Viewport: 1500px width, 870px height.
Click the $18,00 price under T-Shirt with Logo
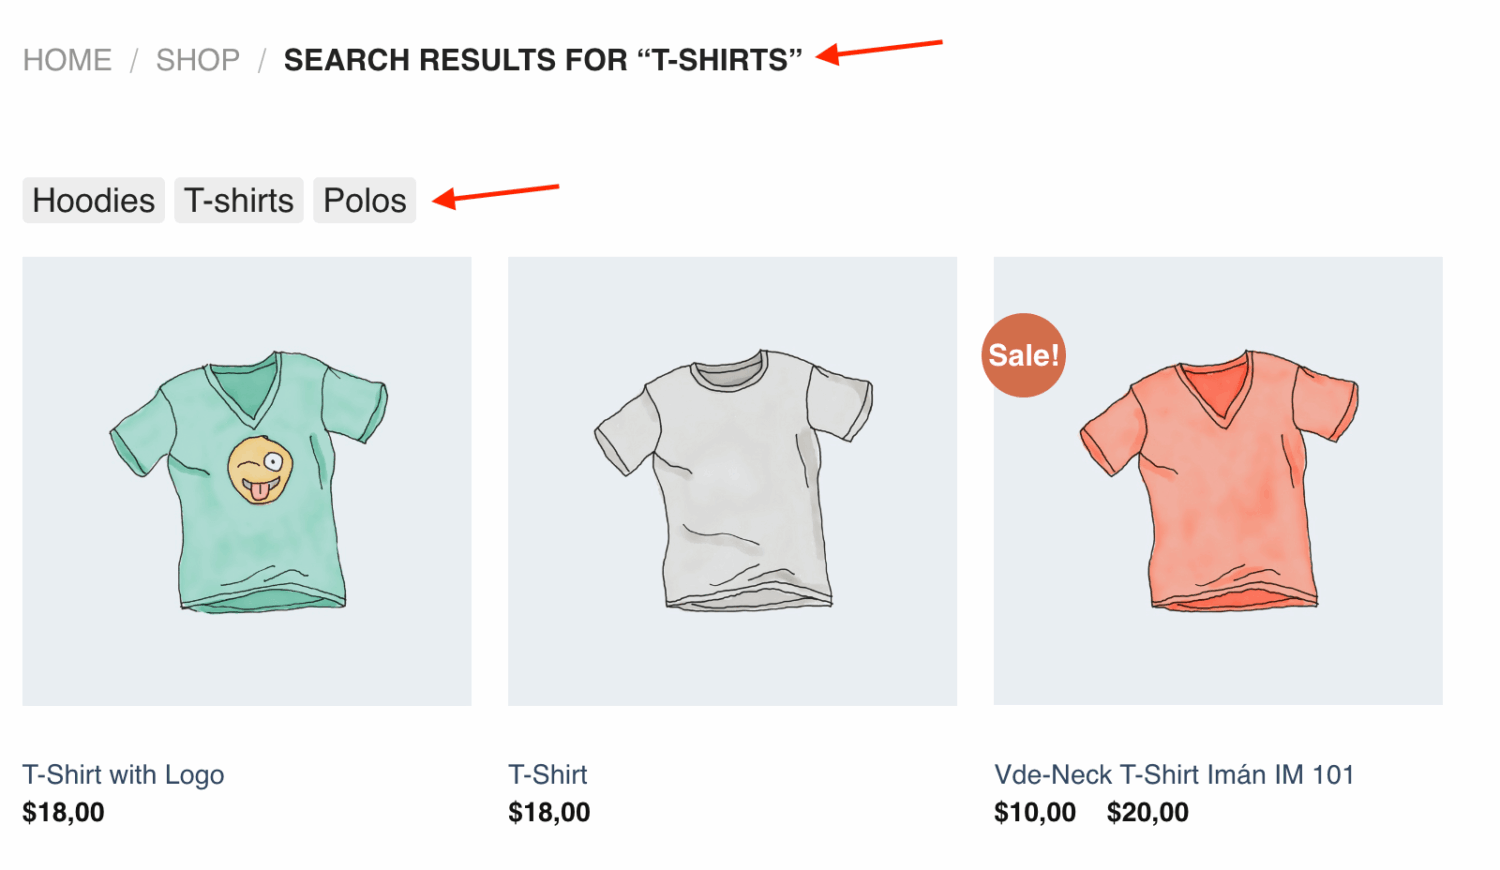tap(63, 812)
